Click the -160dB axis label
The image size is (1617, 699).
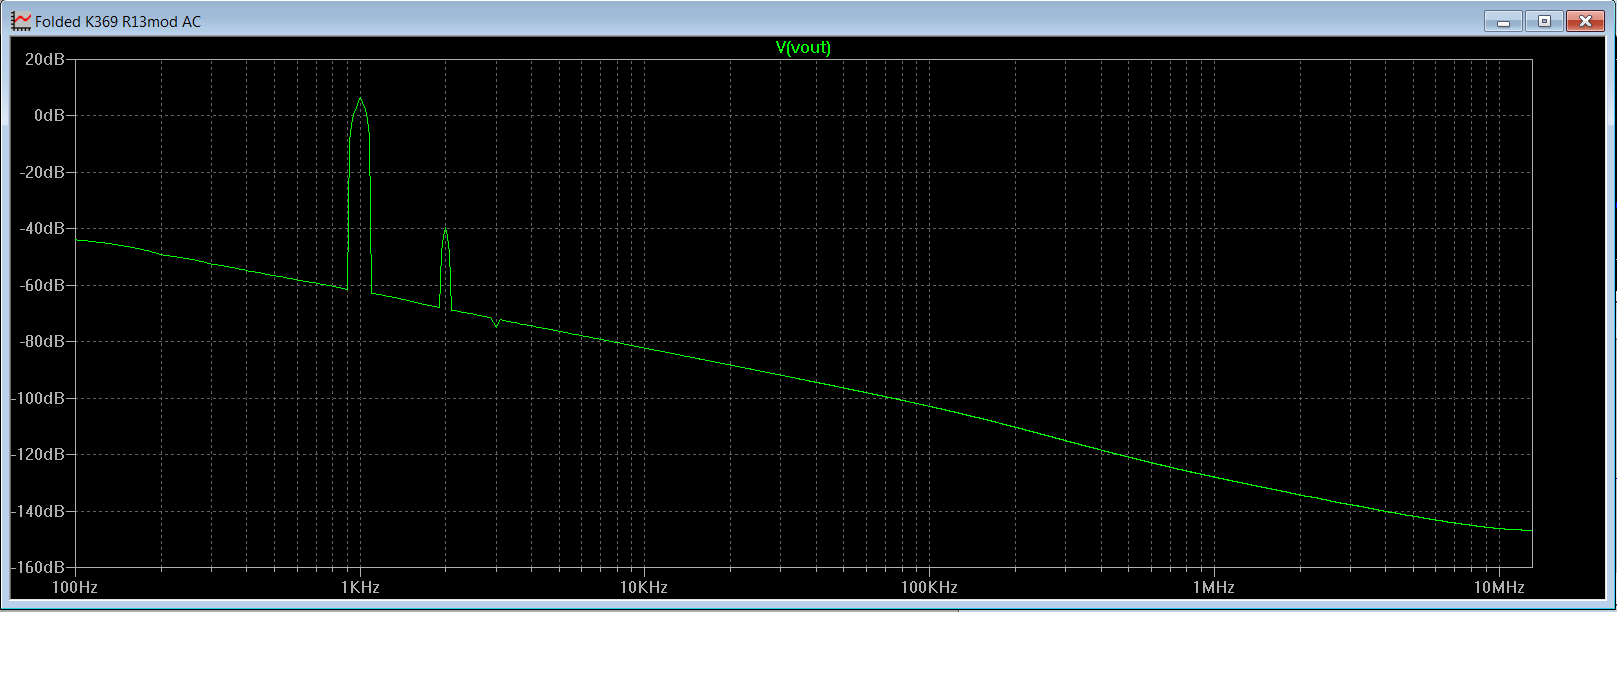[38, 567]
